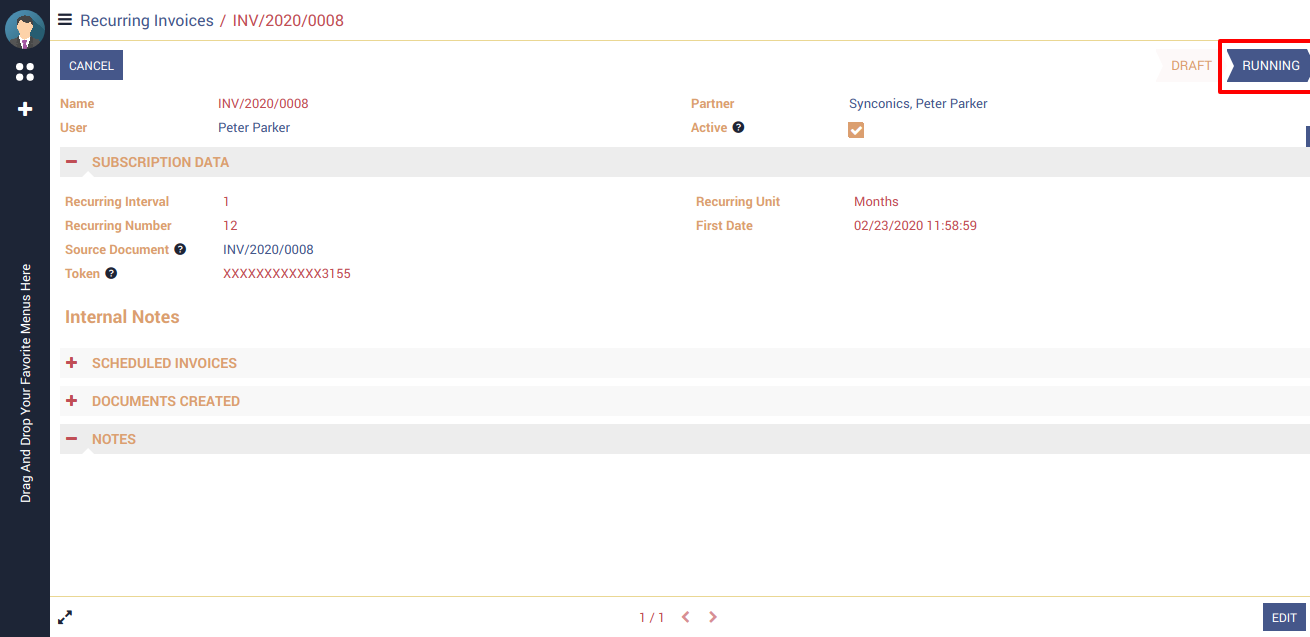Click the fullscreen expand arrows icon
The image size is (1310, 637).
click(65, 617)
